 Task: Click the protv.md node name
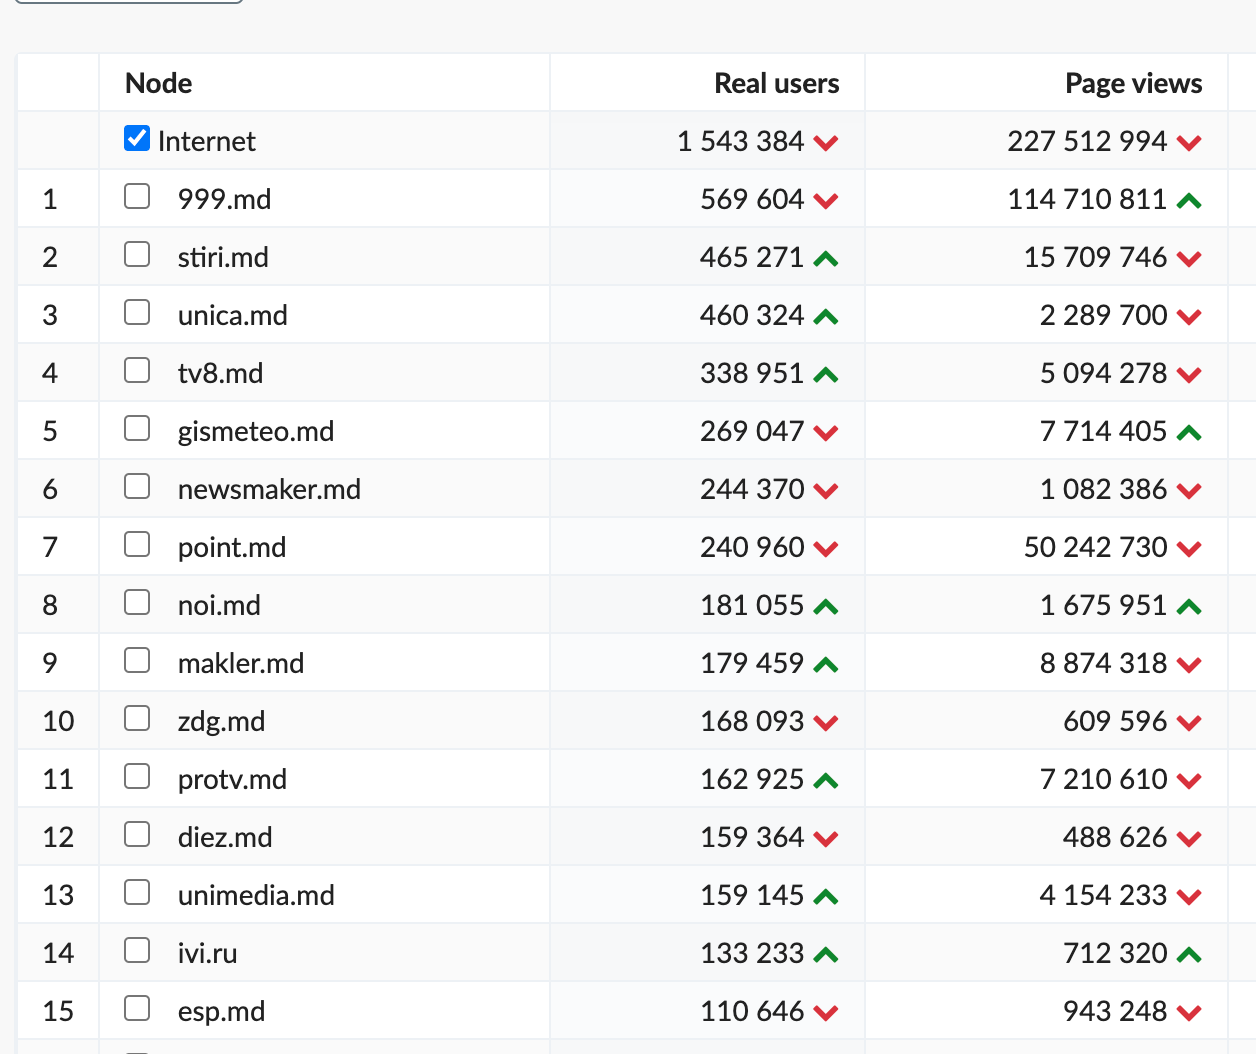tap(232, 779)
